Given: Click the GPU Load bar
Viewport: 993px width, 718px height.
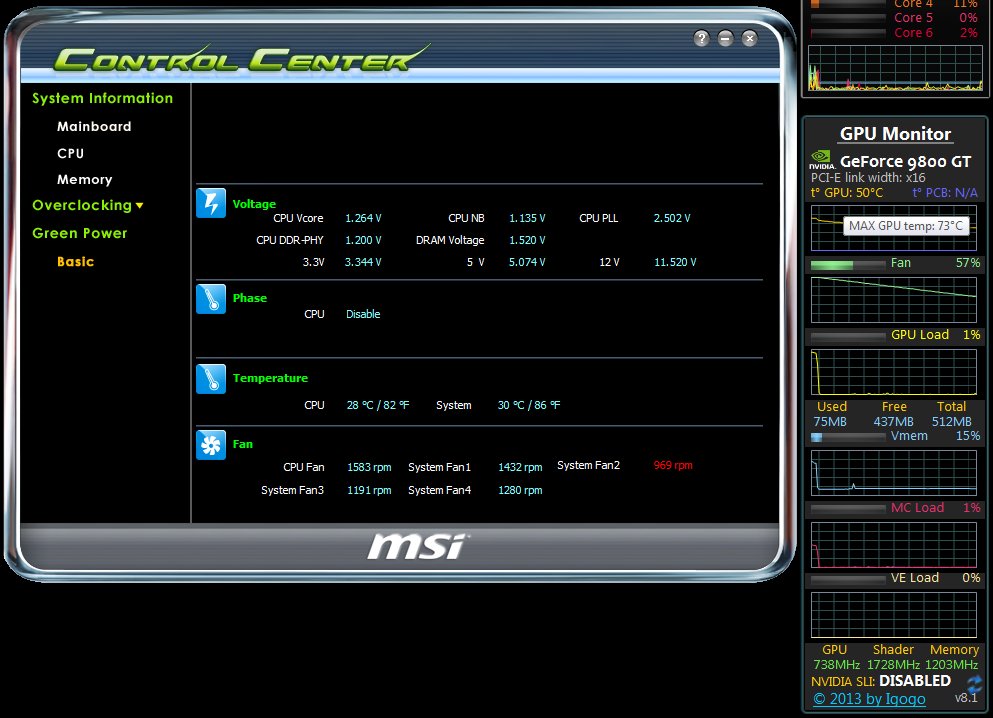Looking at the screenshot, I should [847, 336].
